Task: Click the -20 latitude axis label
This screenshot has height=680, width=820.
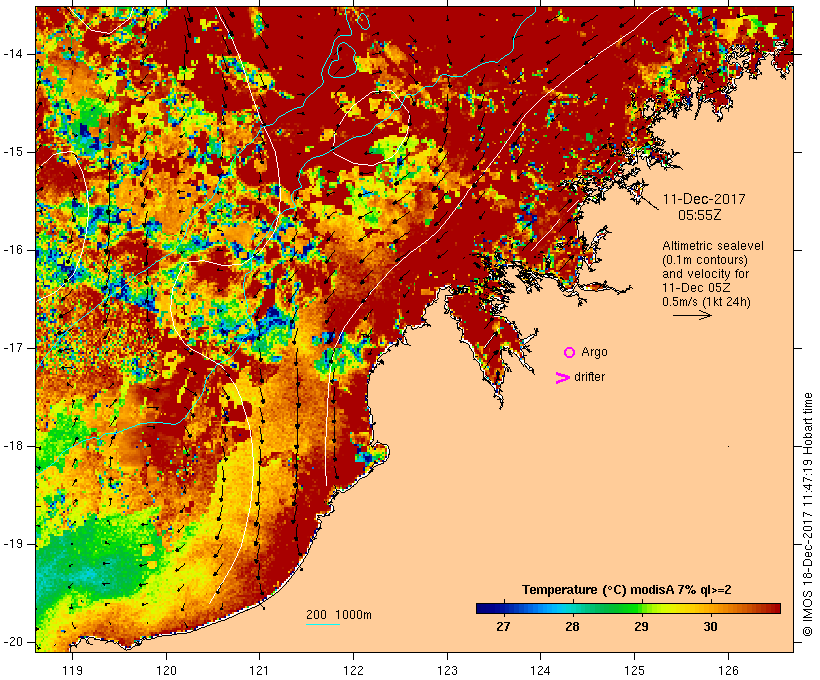Action: [13, 642]
